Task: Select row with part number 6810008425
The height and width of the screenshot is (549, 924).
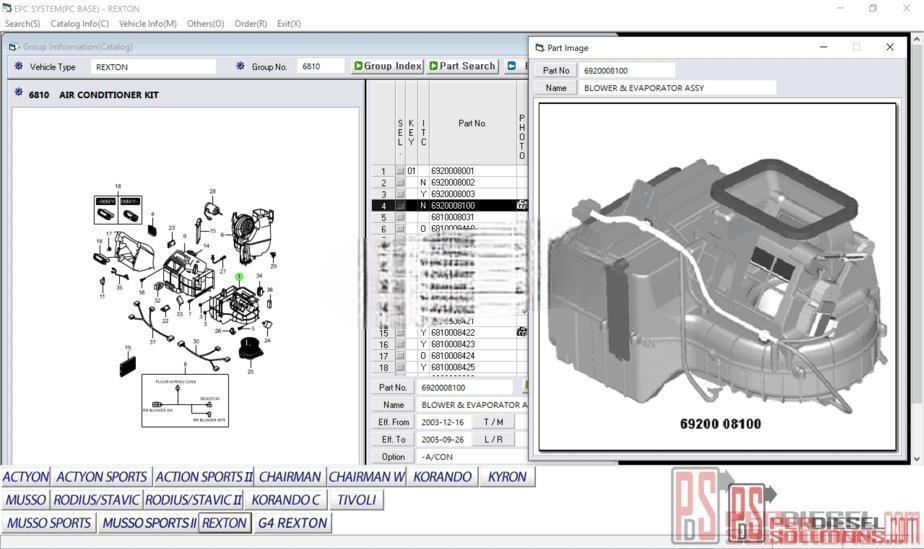Action: point(450,368)
